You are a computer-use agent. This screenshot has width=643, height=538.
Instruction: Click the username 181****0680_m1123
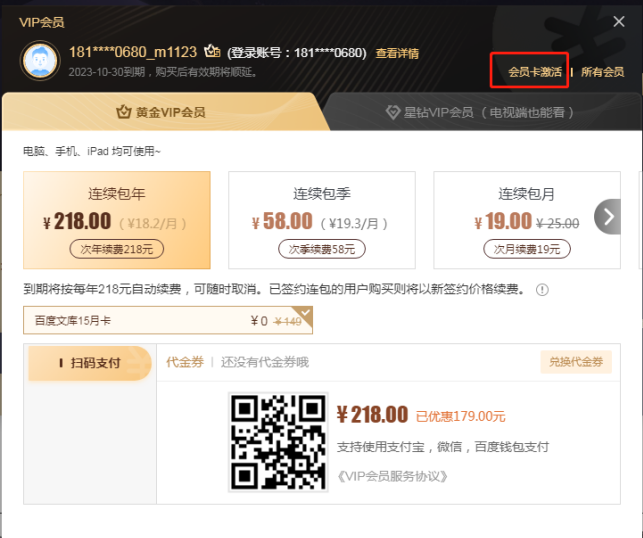pos(131,52)
